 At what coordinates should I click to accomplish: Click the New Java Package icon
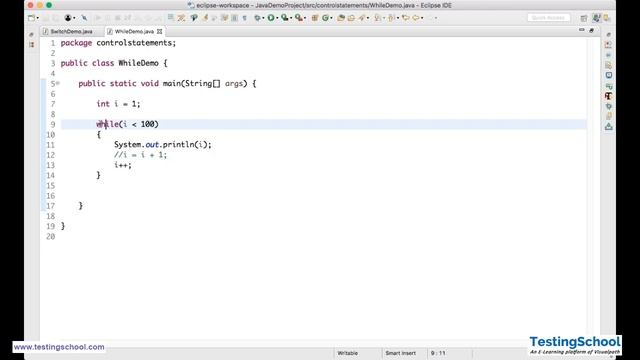pos(314,18)
